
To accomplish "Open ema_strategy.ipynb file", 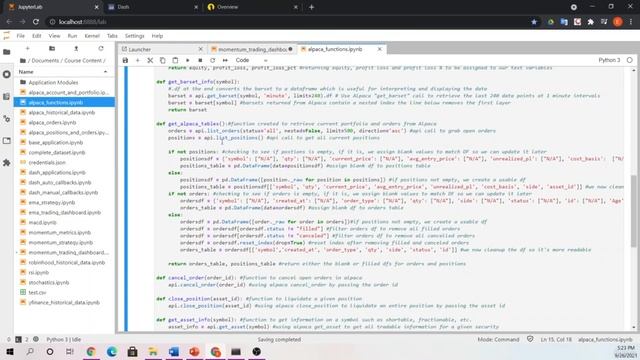I will [x=63, y=202].
